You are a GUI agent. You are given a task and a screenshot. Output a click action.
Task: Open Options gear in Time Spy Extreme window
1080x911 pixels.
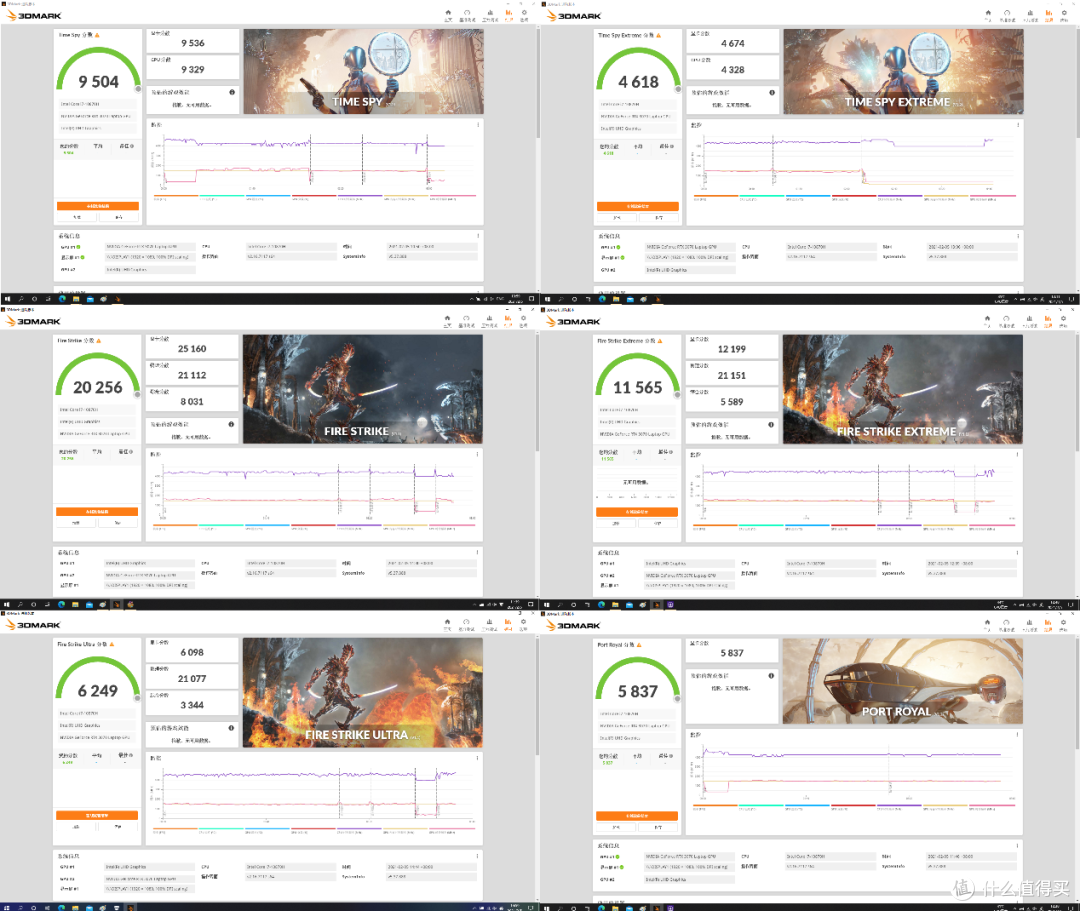click(1064, 14)
